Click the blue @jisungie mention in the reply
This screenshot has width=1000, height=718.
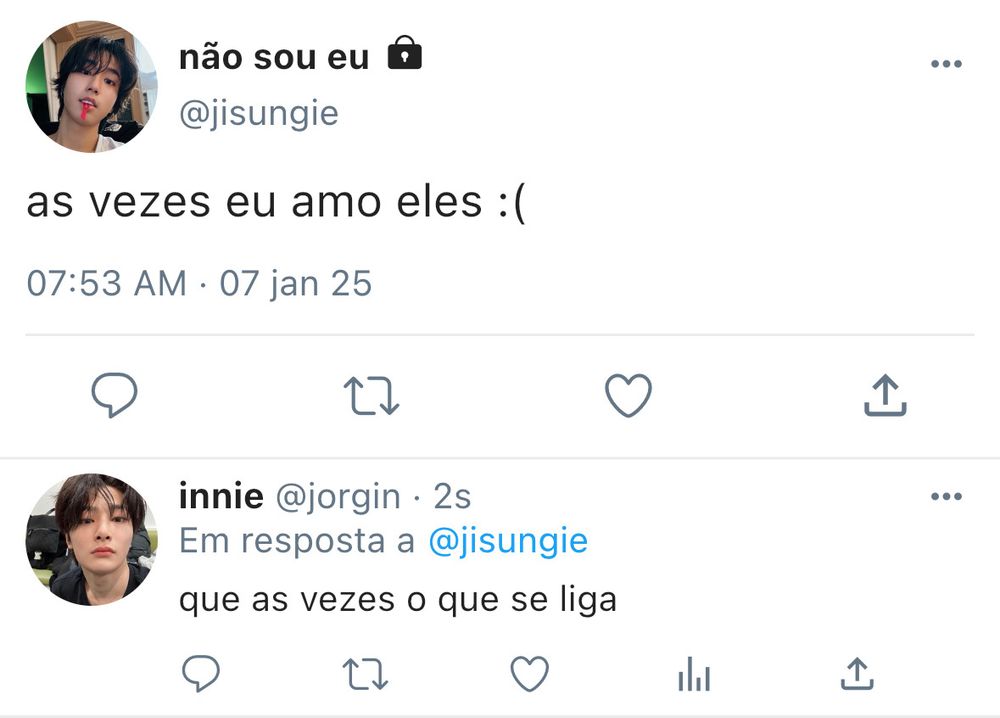pyautogui.click(x=508, y=541)
